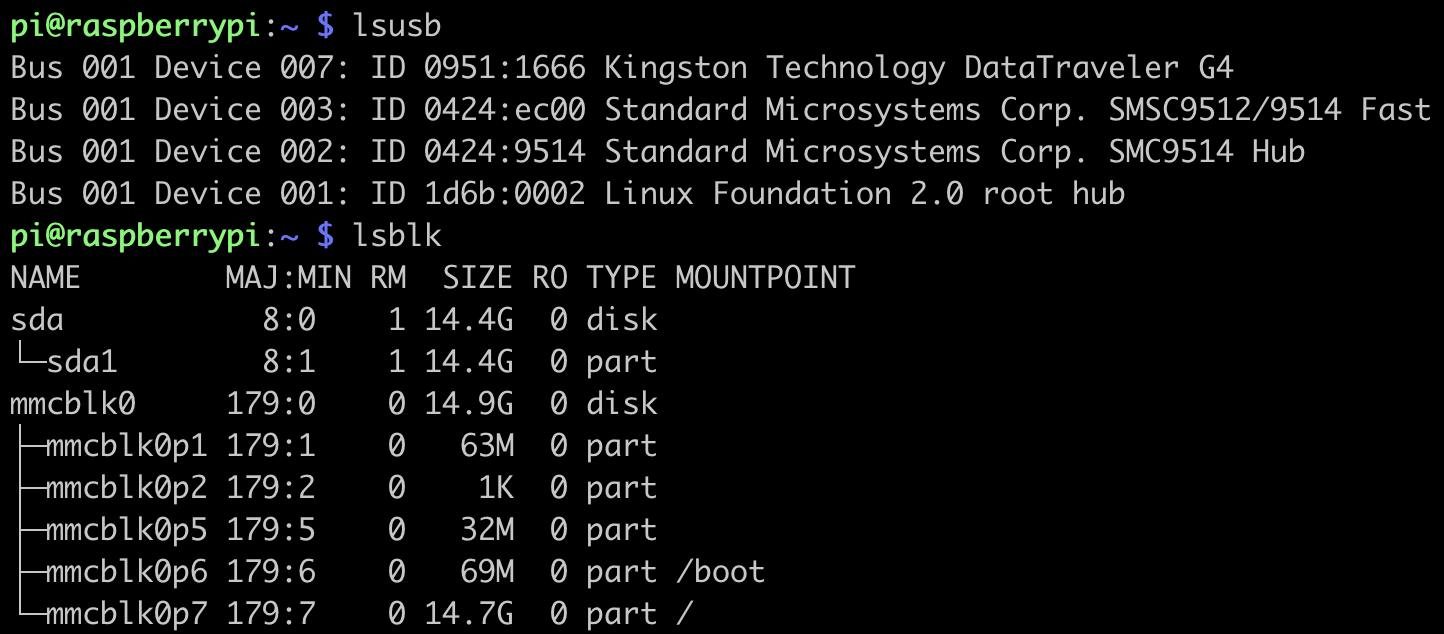Click the SMC9514 Hub text
This screenshot has height=634, width=1444.
tap(1205, 152)
